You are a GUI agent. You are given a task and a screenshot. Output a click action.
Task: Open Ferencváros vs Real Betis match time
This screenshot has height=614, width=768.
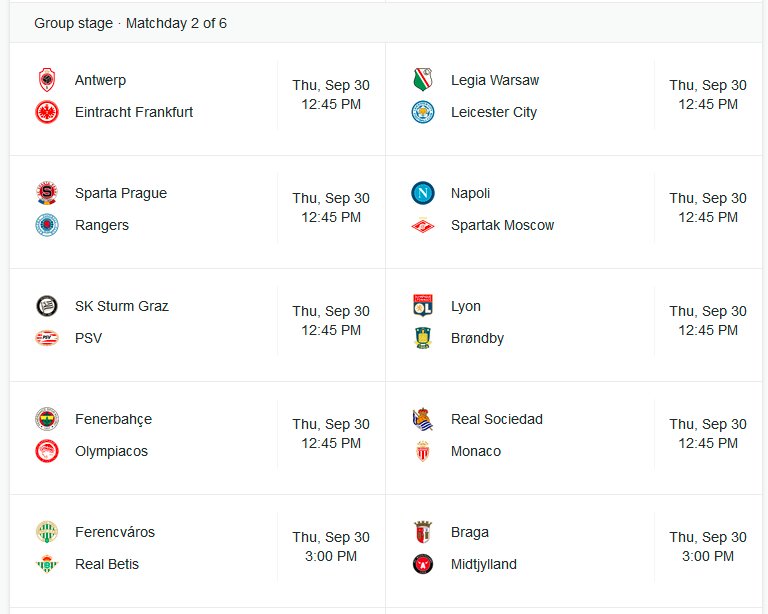pyautogui.click(x=331, y=546)
